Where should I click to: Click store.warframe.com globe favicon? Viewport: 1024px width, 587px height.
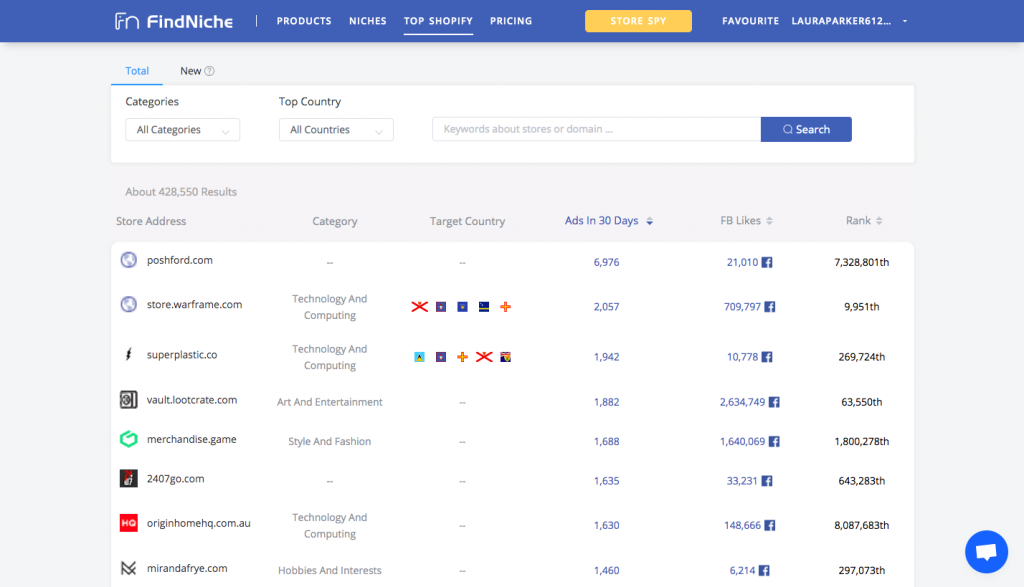(129, 304)
